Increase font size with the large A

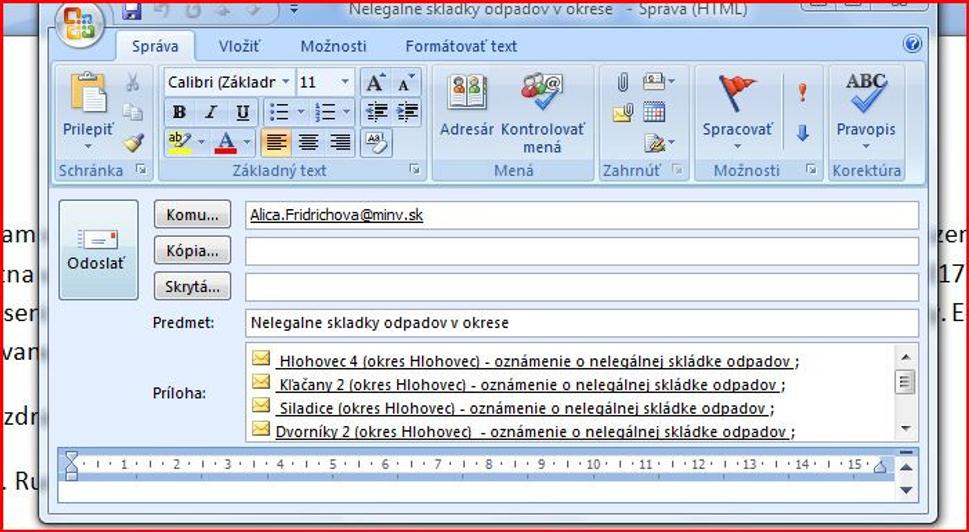pyautogui.click(x=375, y=82)
